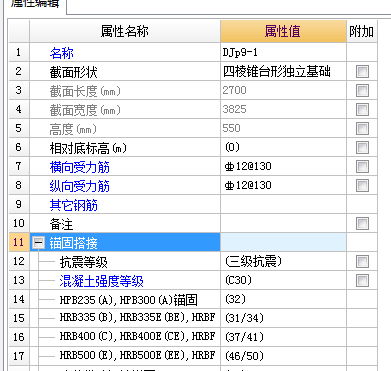391x371 pixels.
Task: Click the 备注 value cell
Action: click(283, 223)
